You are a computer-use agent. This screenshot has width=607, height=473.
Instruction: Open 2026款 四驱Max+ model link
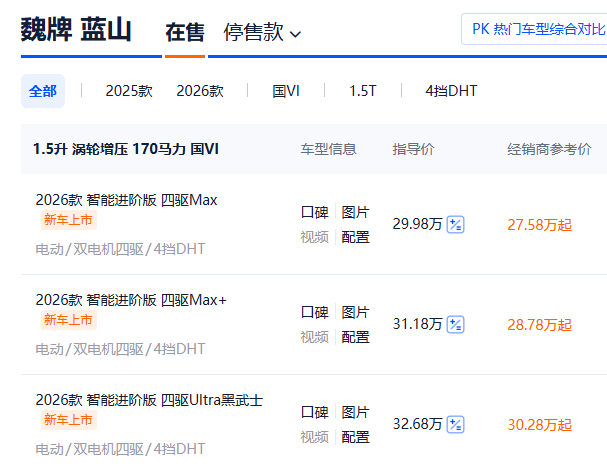pos(131,300)
